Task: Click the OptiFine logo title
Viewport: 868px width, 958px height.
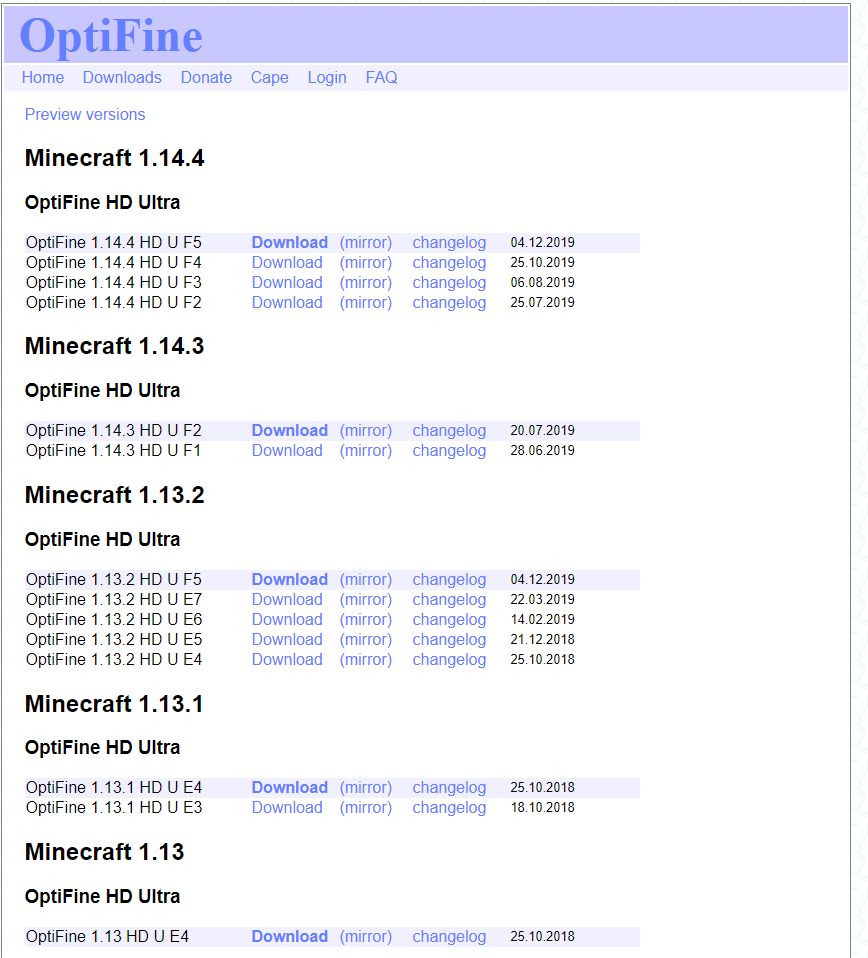Action: (x=111, y=35)
